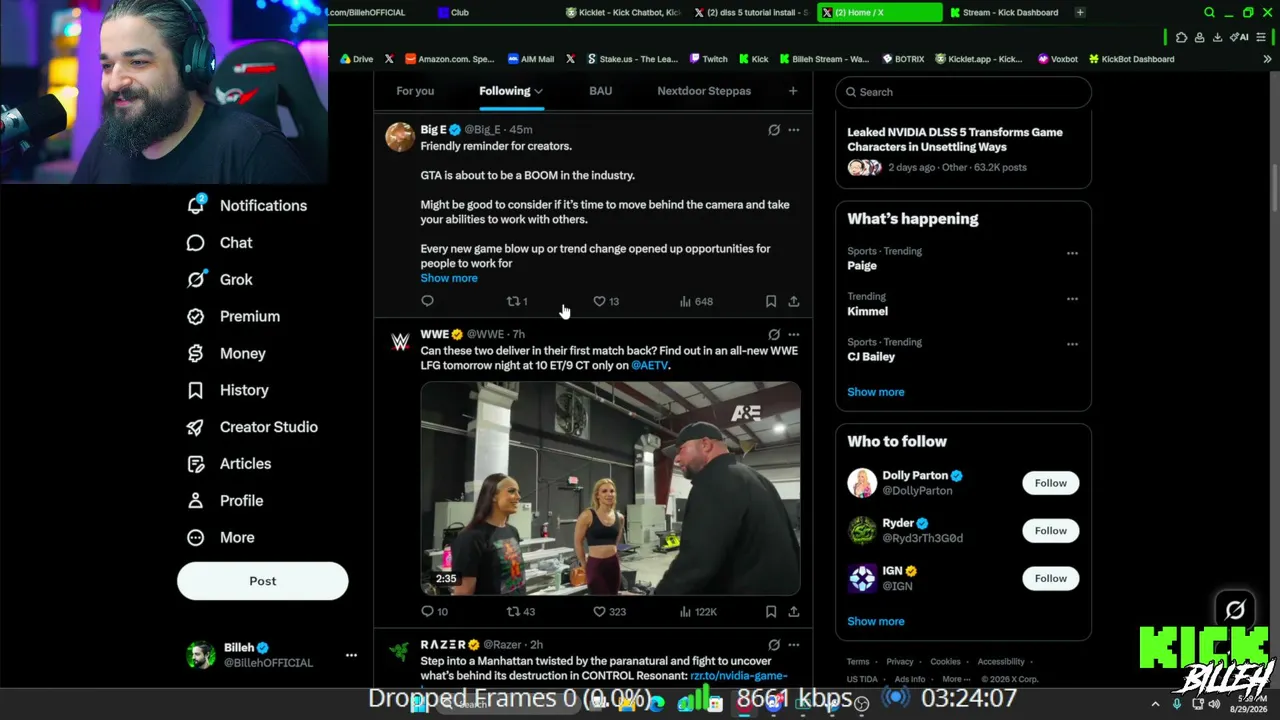Show more under Who to follow

pyautogui.click(x=876, y=621)
